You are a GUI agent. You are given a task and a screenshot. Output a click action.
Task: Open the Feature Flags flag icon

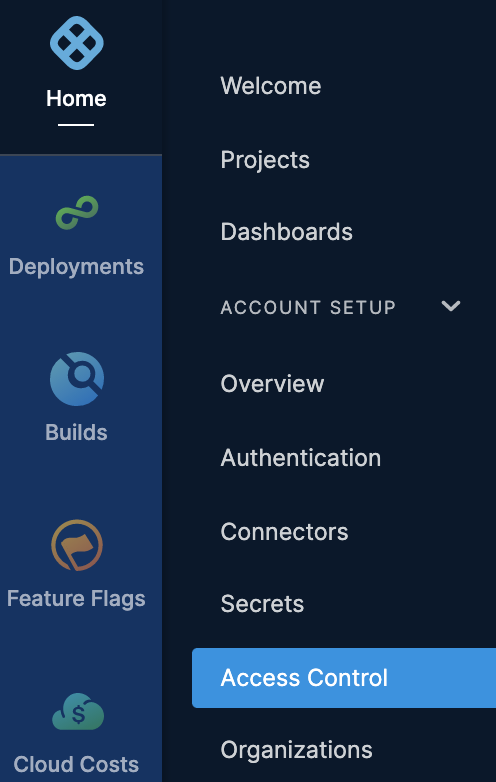[77, 545]
